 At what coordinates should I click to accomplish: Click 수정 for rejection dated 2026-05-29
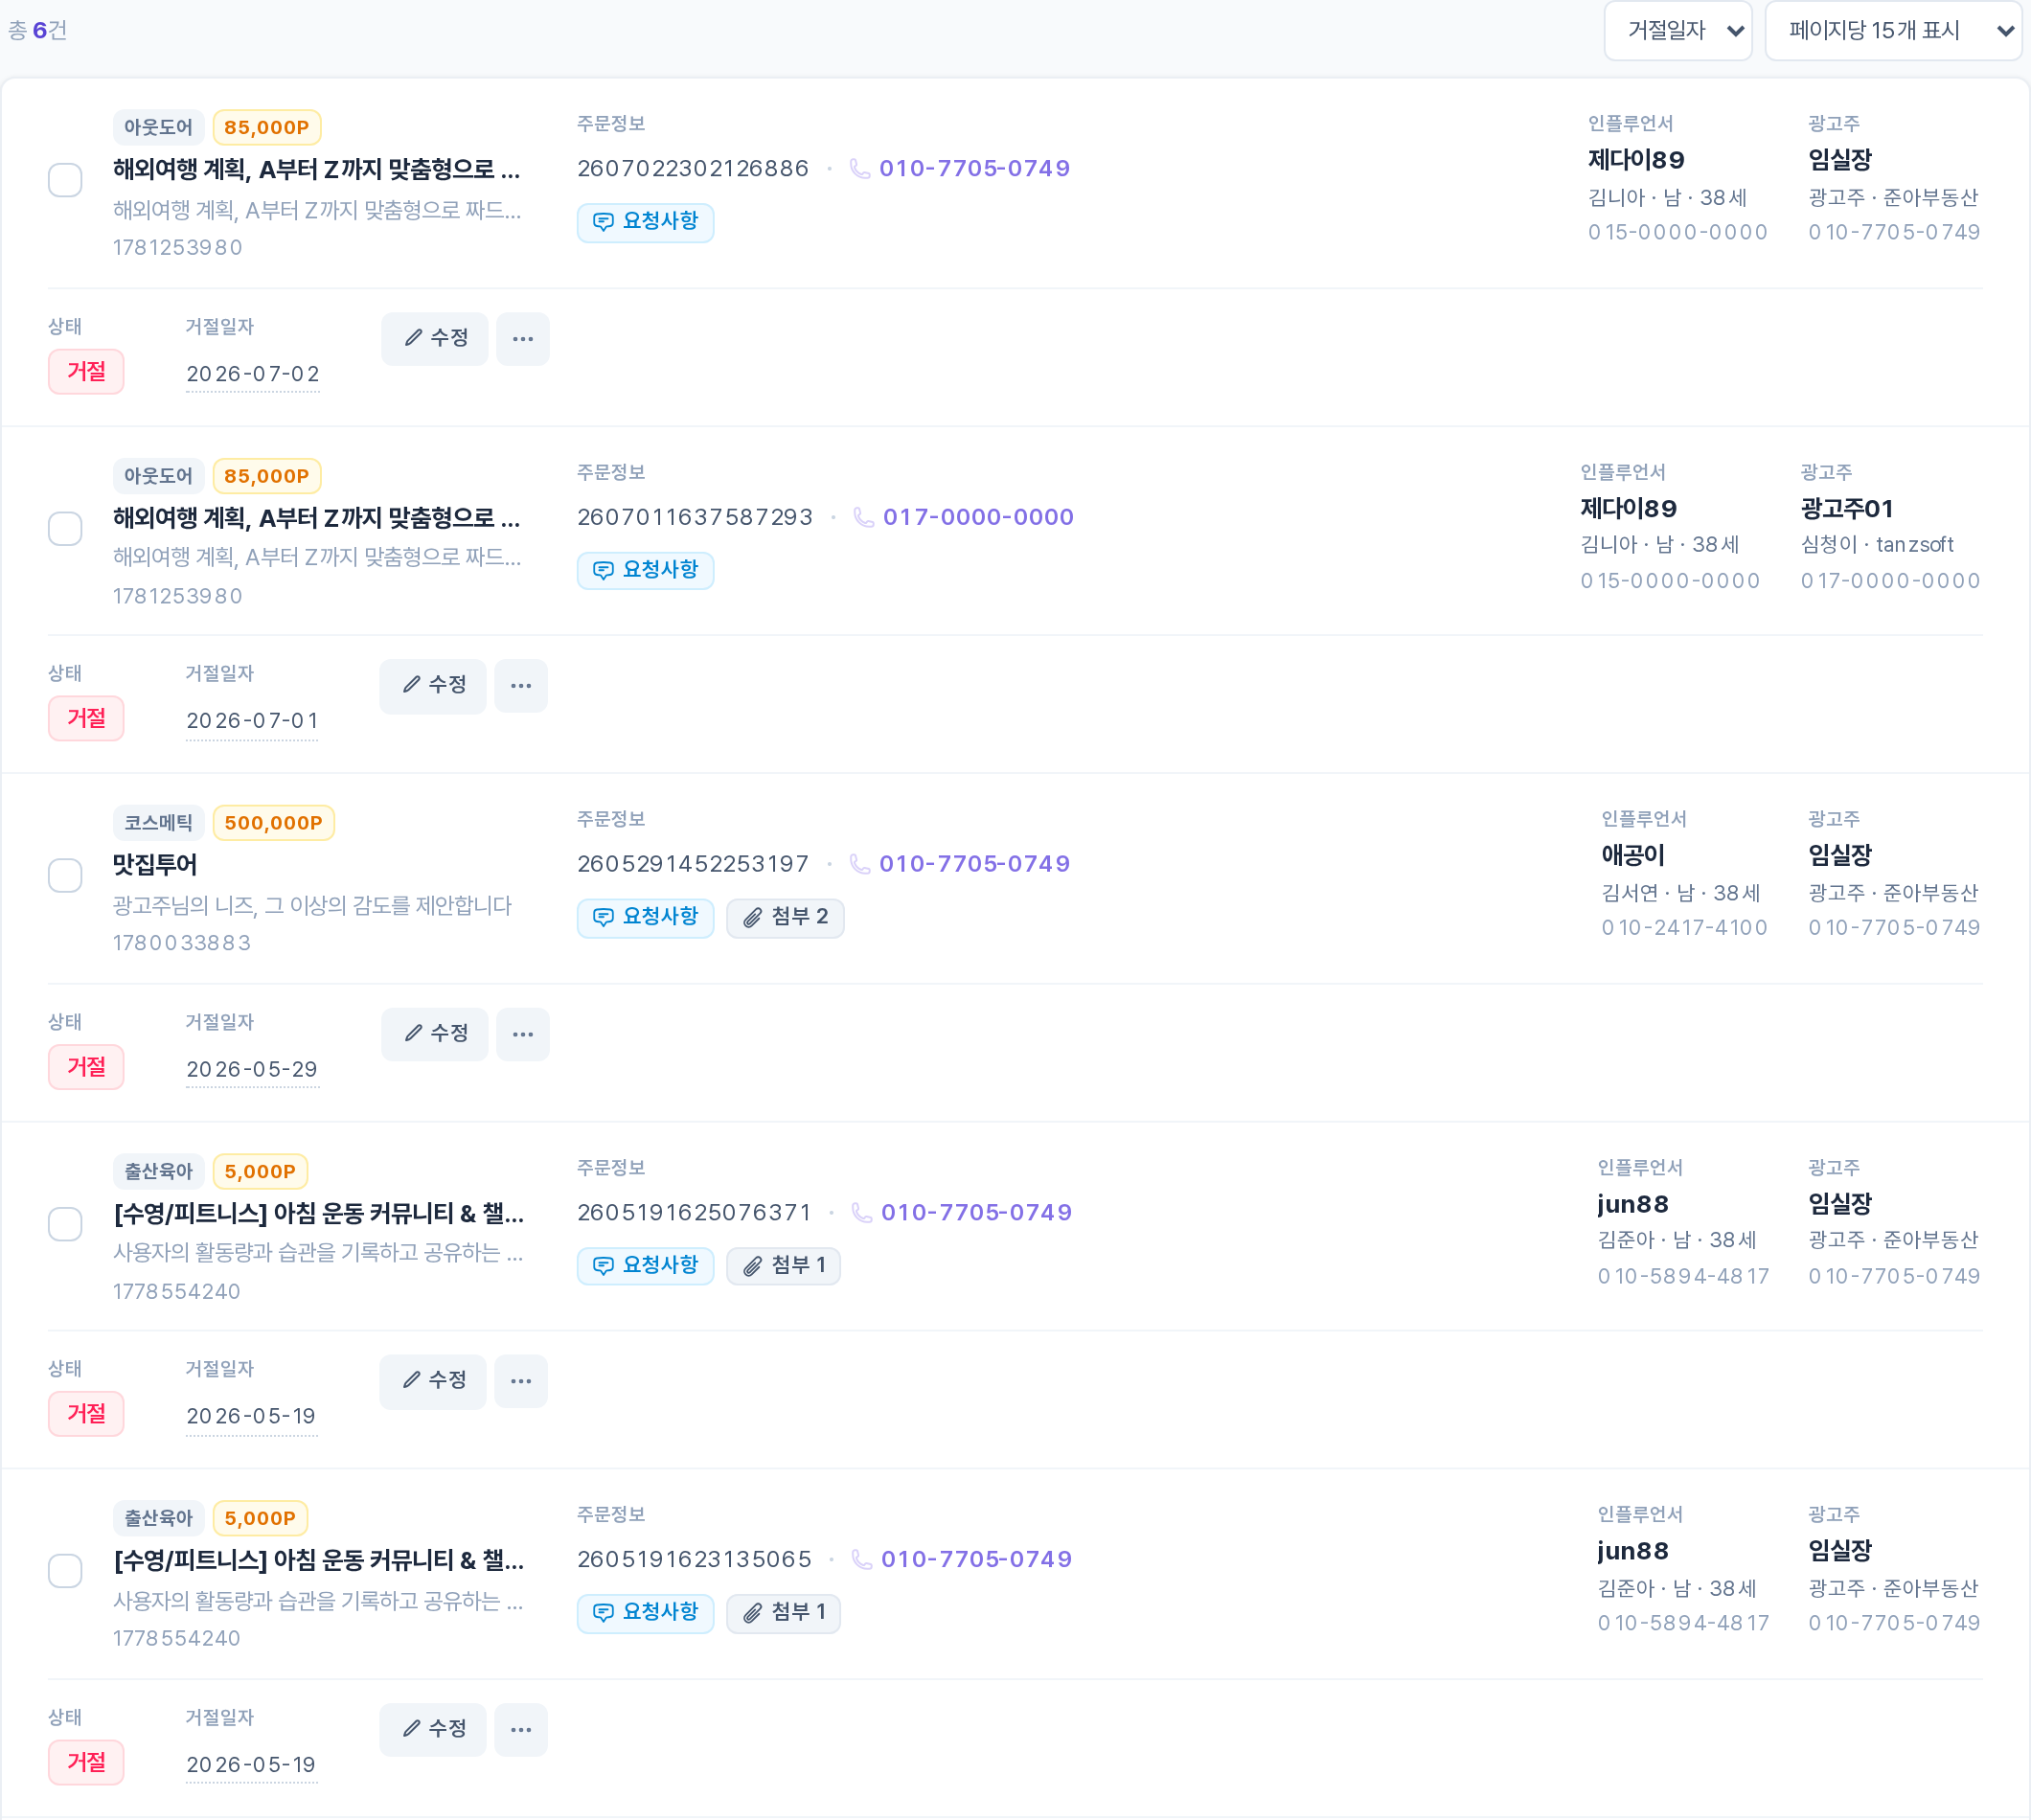[x=434, y=1034]
